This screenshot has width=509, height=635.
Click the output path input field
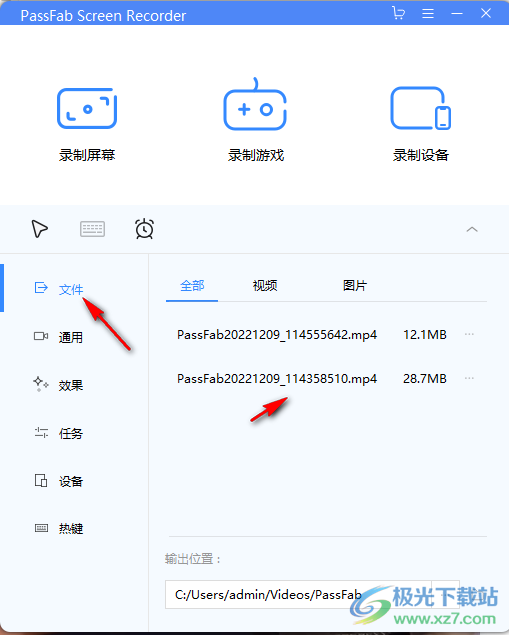pyautogui.click(x=298, y=595)
